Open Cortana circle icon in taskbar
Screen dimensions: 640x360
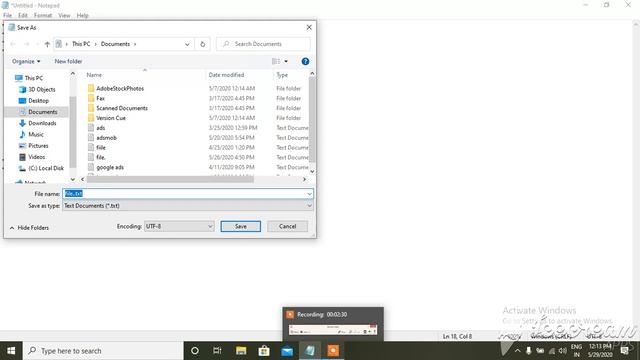195,351
